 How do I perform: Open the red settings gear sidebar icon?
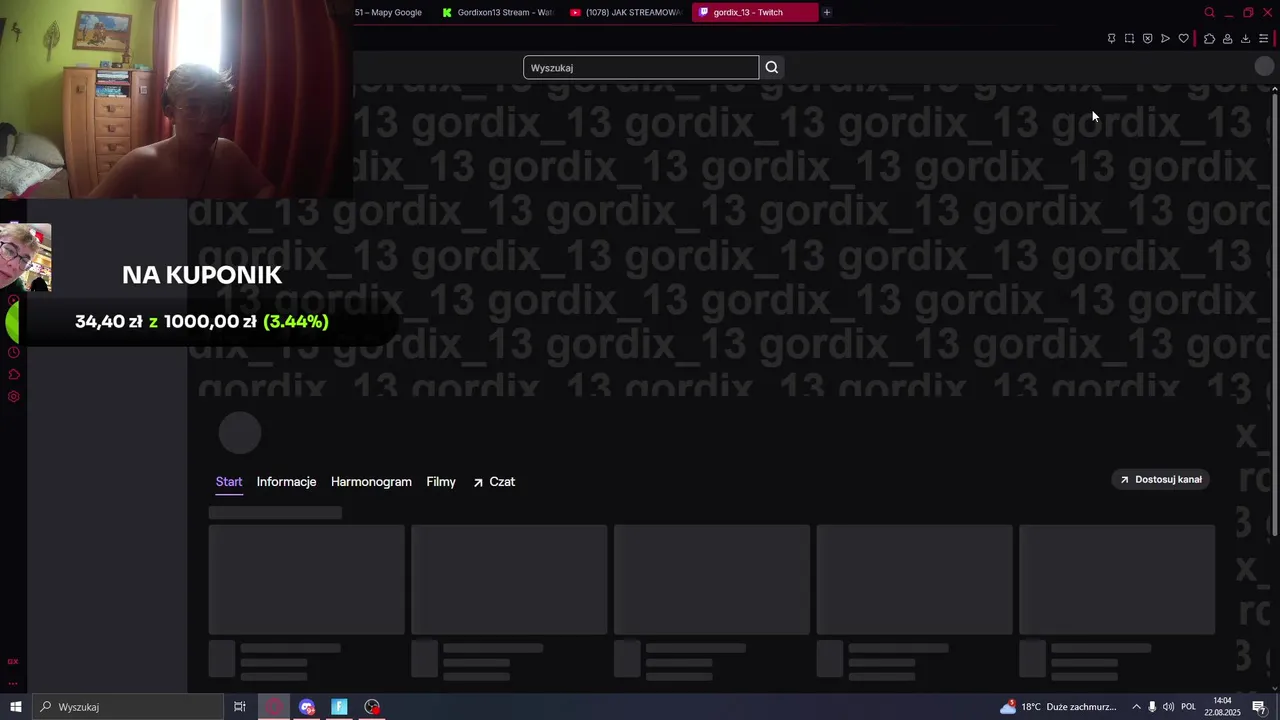13,396
